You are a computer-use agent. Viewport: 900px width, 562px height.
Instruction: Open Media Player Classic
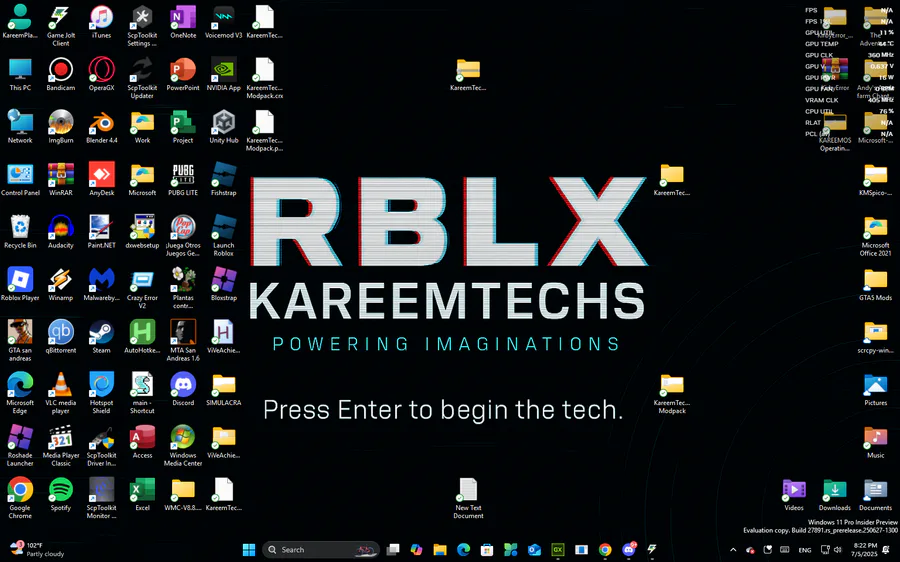click(x=61, y=446)
